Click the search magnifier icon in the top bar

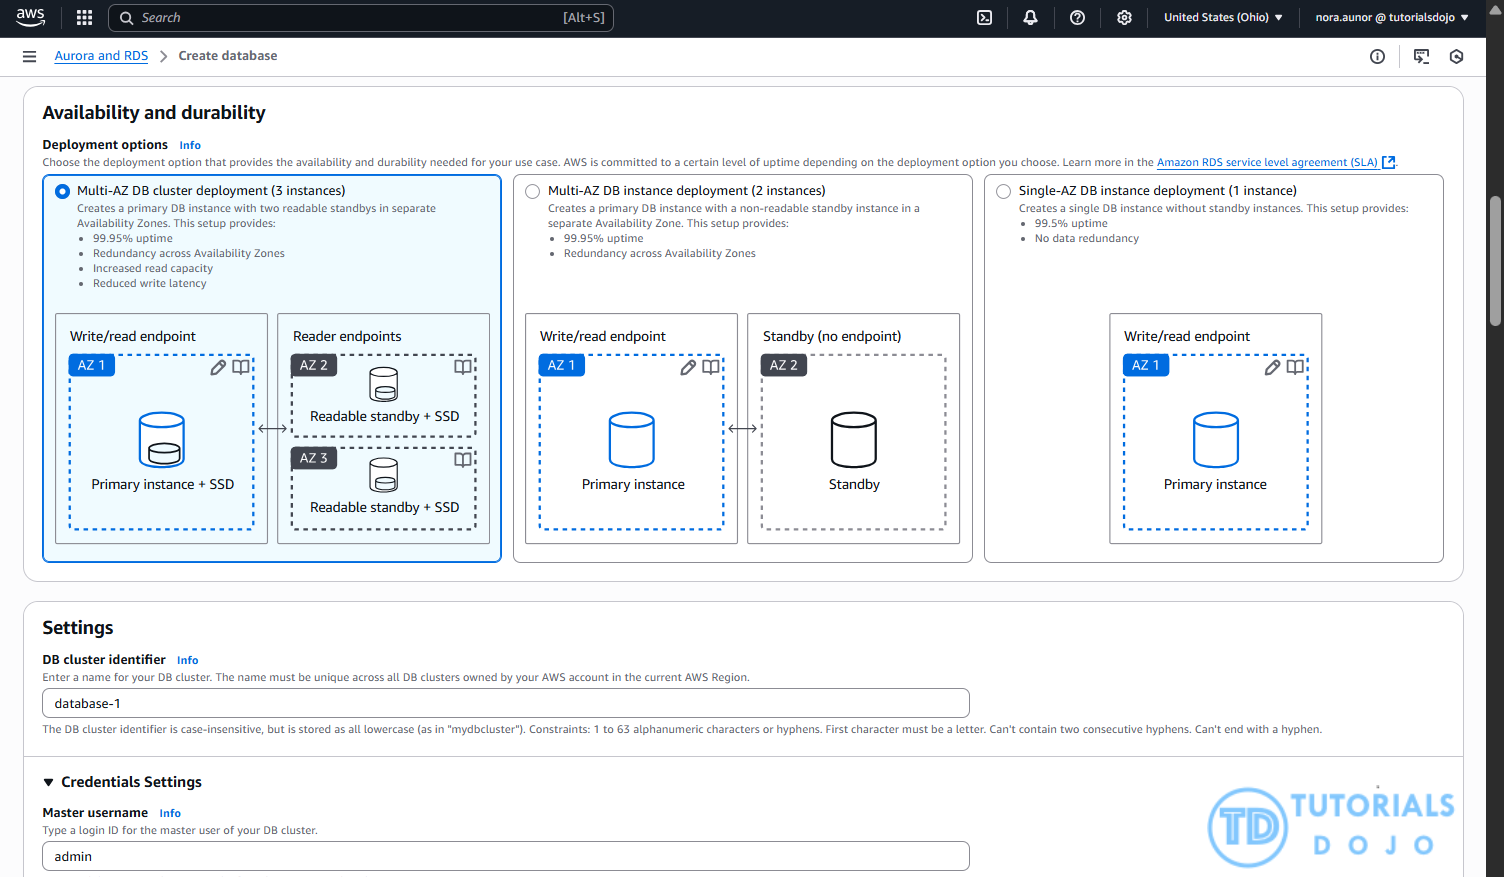(127, 18)
